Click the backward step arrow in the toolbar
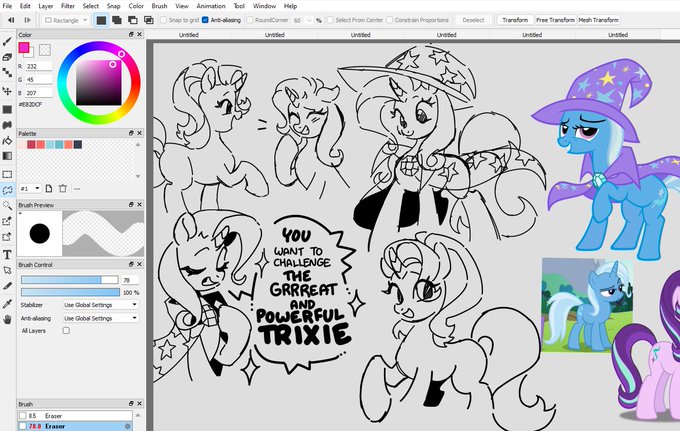Screen dimensions: 680x431 11,20
